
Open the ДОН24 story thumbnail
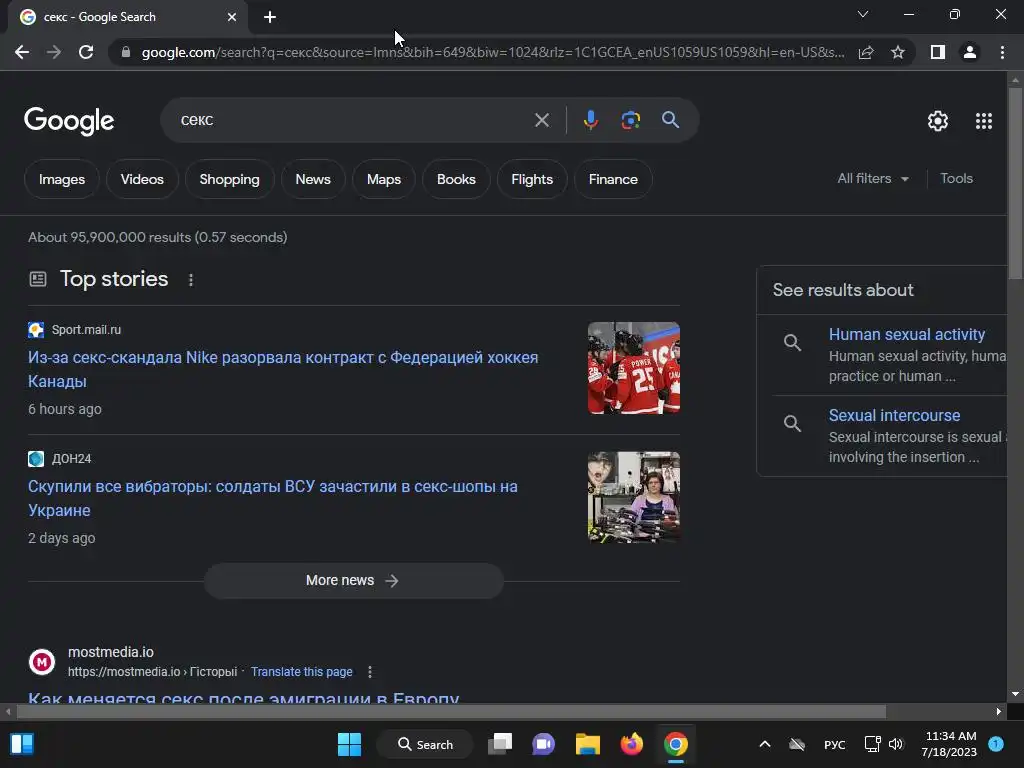click(x=633, y=497)
